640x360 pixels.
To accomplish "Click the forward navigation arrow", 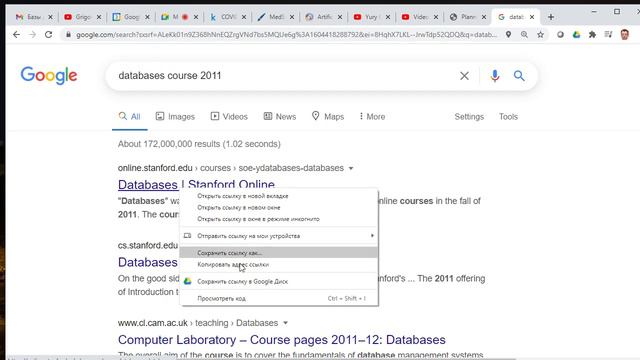I will [33, 35].
